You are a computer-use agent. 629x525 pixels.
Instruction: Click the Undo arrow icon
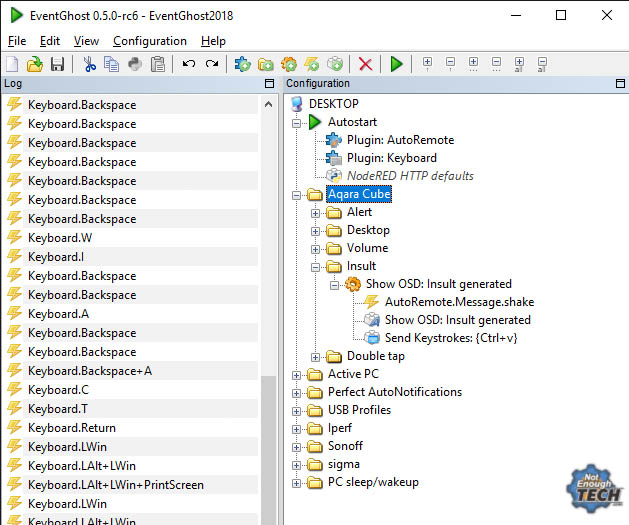tap(188, 64)
